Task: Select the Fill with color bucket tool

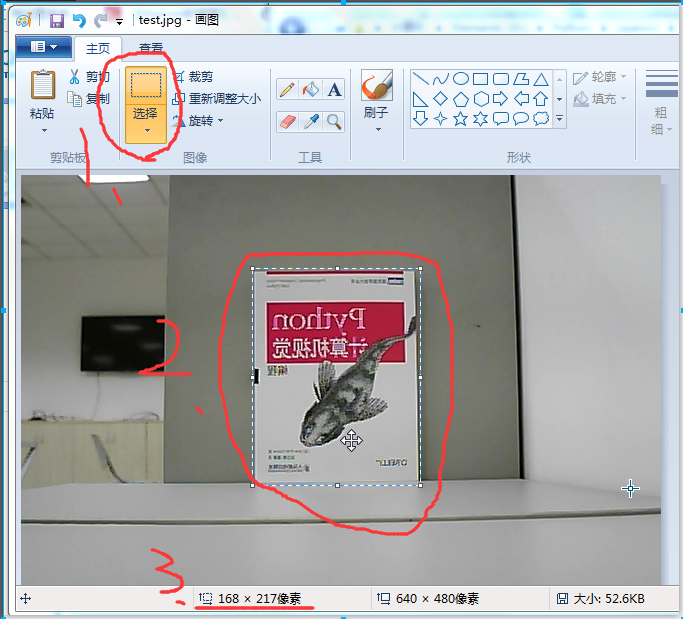Action: tap(311, 90)
